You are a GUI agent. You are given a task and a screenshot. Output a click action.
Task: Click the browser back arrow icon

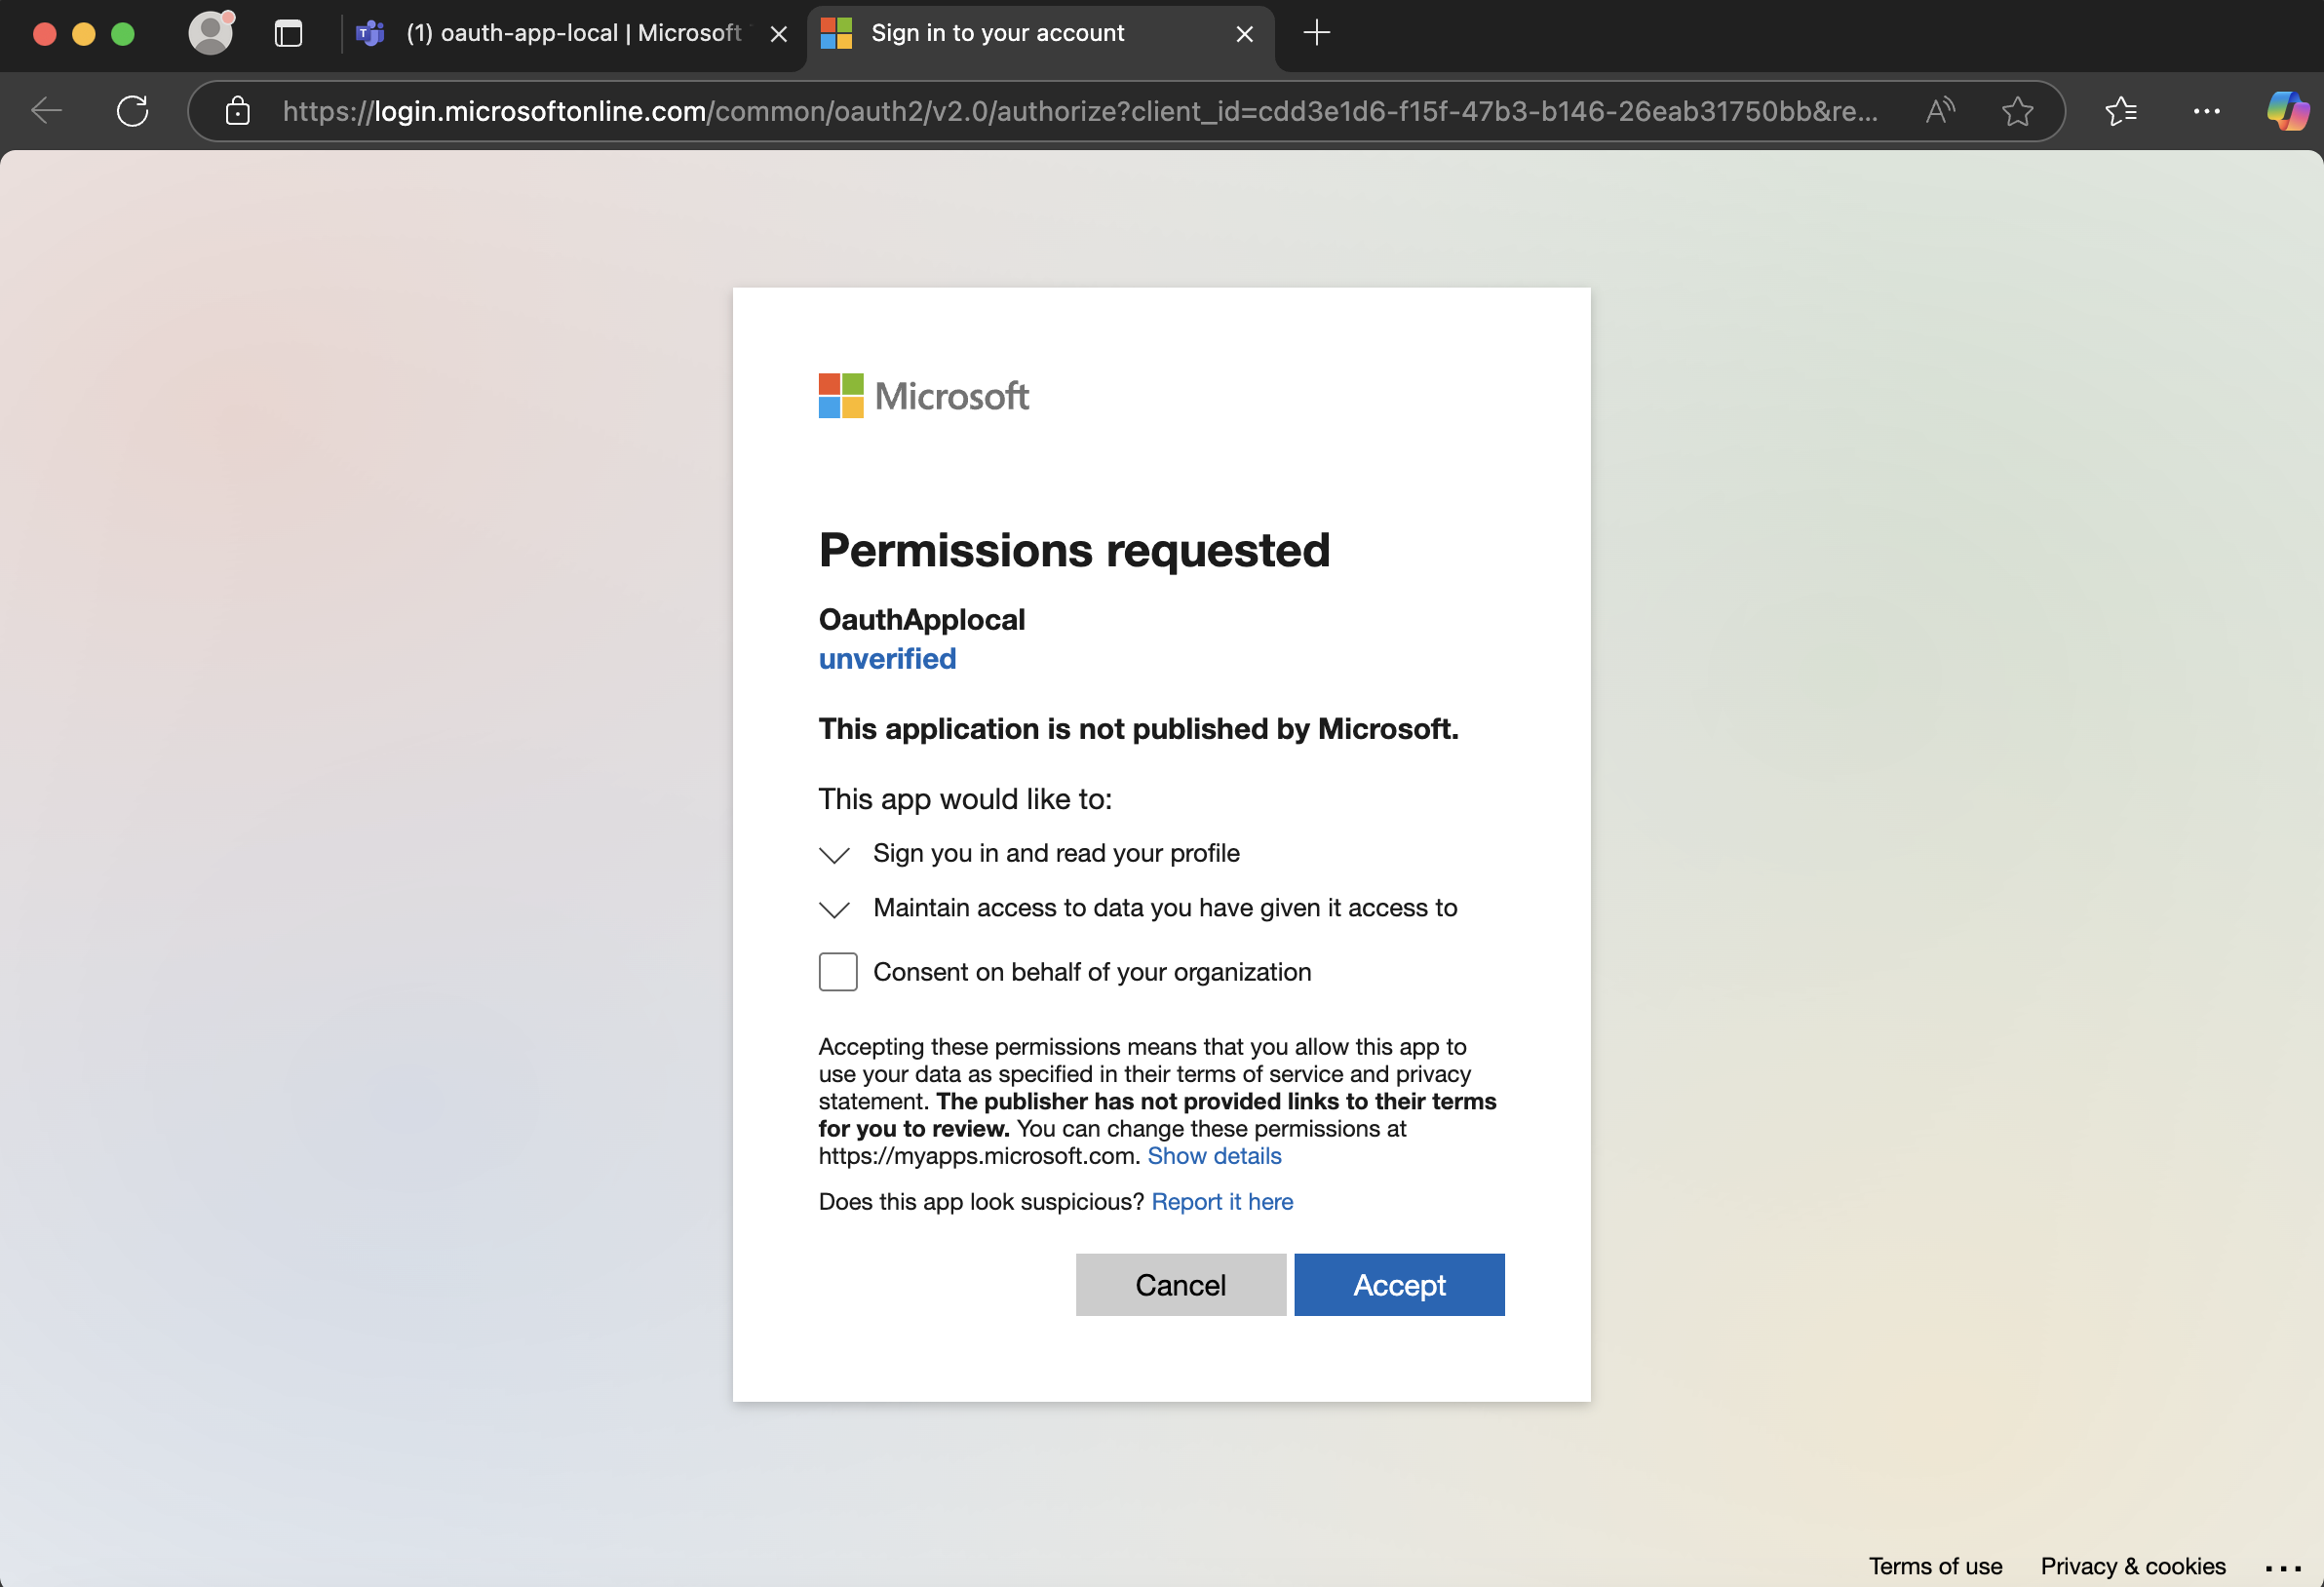tap(46, 111)
